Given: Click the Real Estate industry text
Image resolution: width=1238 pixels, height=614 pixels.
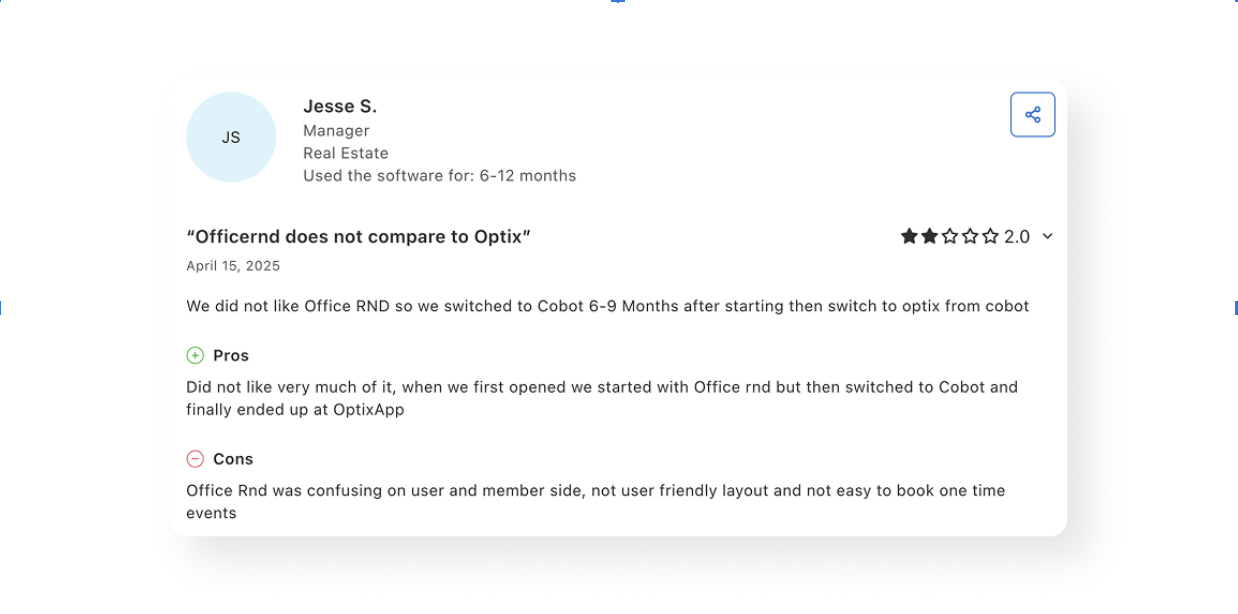Looking at the screenshot, I should pos(346,153).
